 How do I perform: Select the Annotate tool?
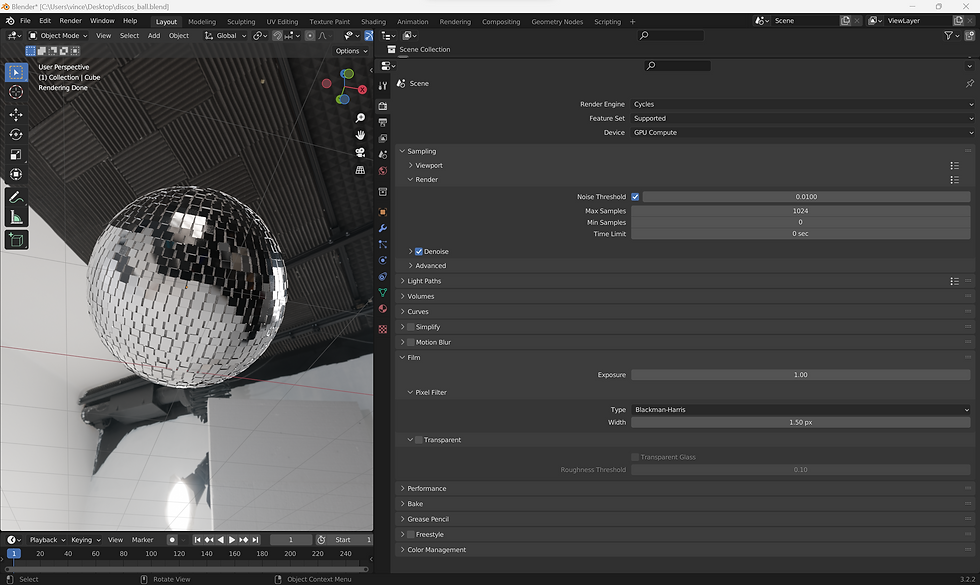pos(16,198)
